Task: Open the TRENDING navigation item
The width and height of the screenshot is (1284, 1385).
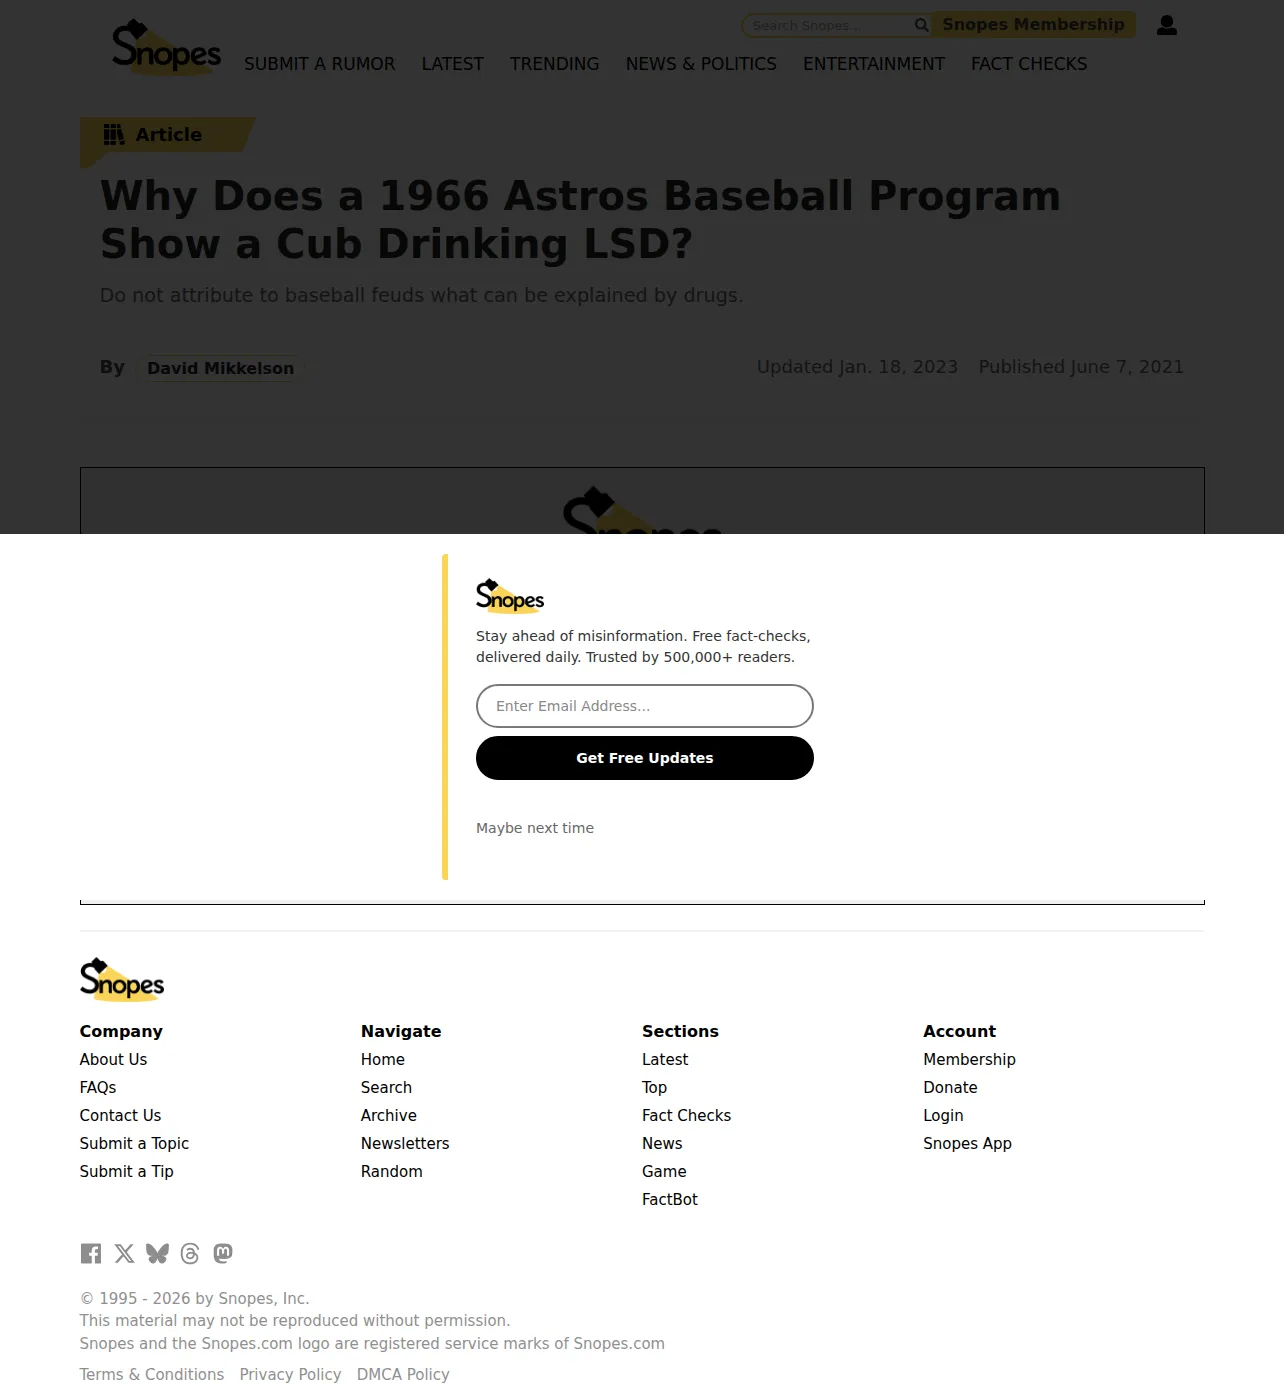Action: (x=555, y=64)
